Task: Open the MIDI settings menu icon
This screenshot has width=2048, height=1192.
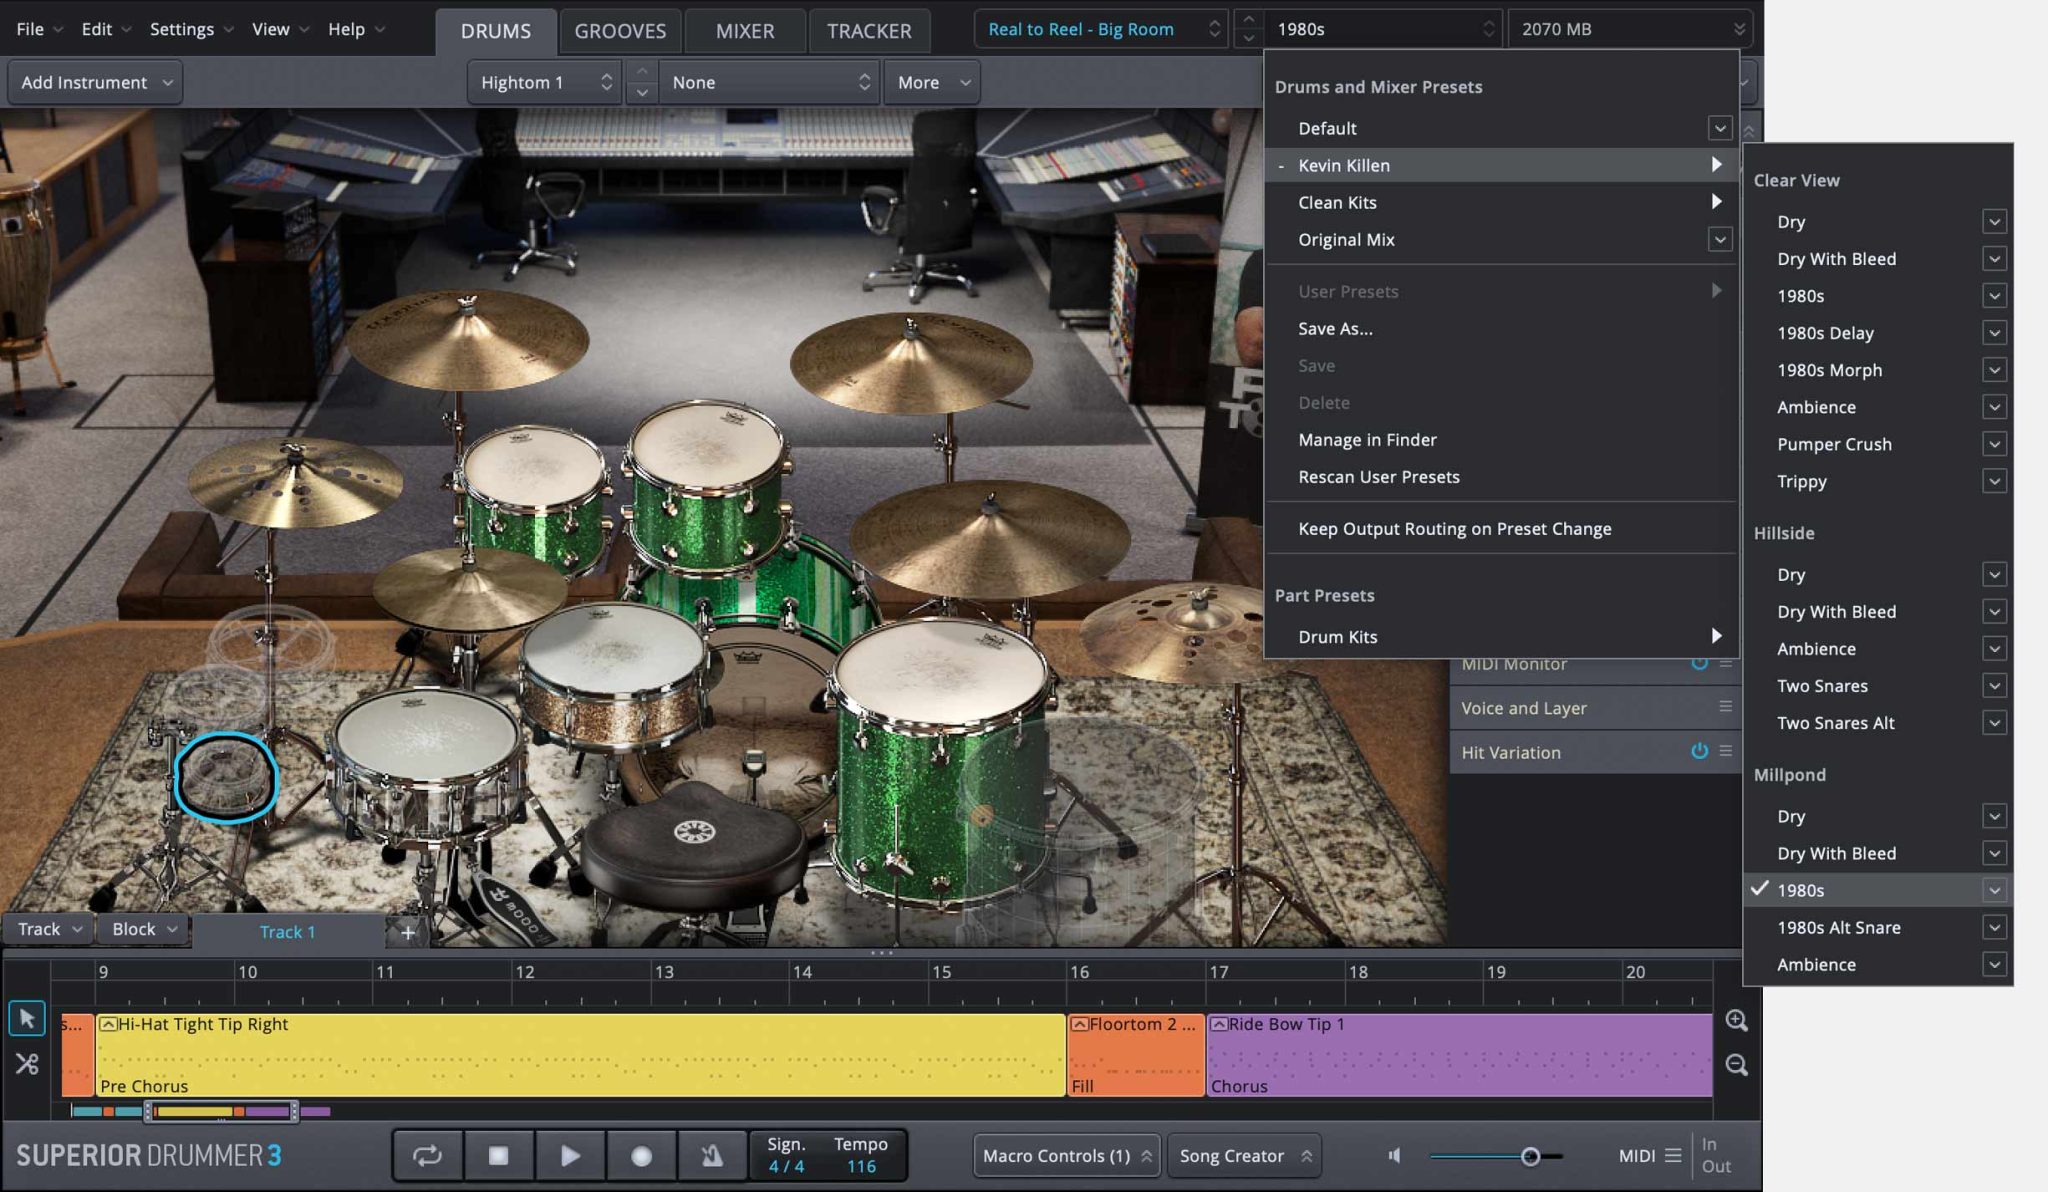Action: (x=1673, y=1156)
